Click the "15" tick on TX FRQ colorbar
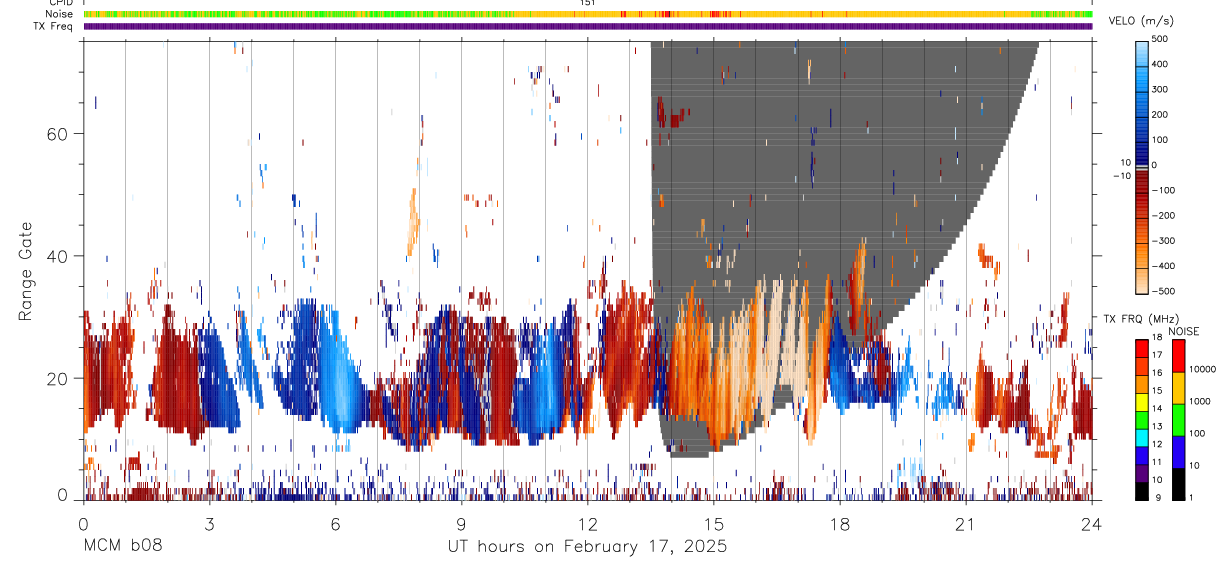1228x567 pixels. [1158, 393]
